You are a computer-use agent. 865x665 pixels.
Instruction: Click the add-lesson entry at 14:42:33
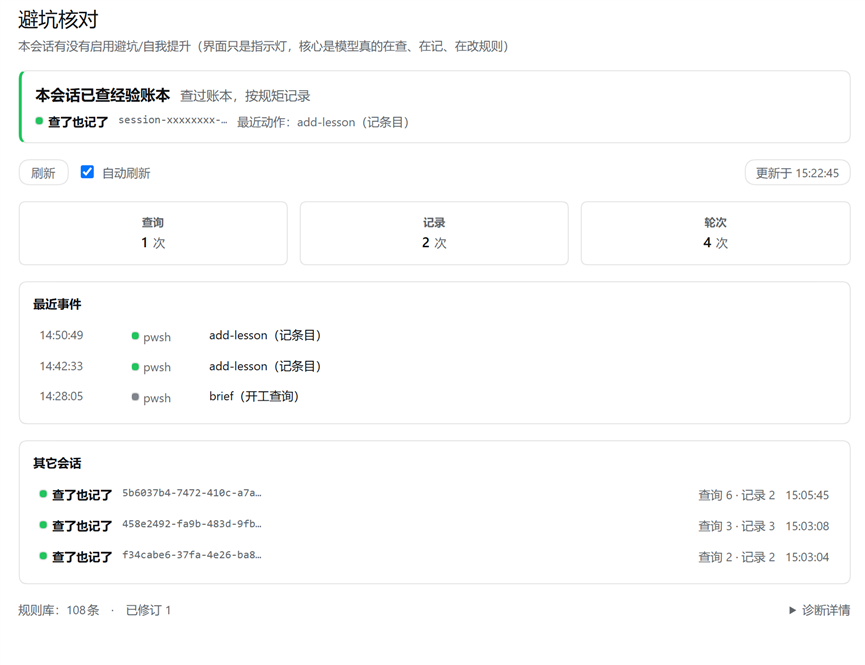click(265, 366)
